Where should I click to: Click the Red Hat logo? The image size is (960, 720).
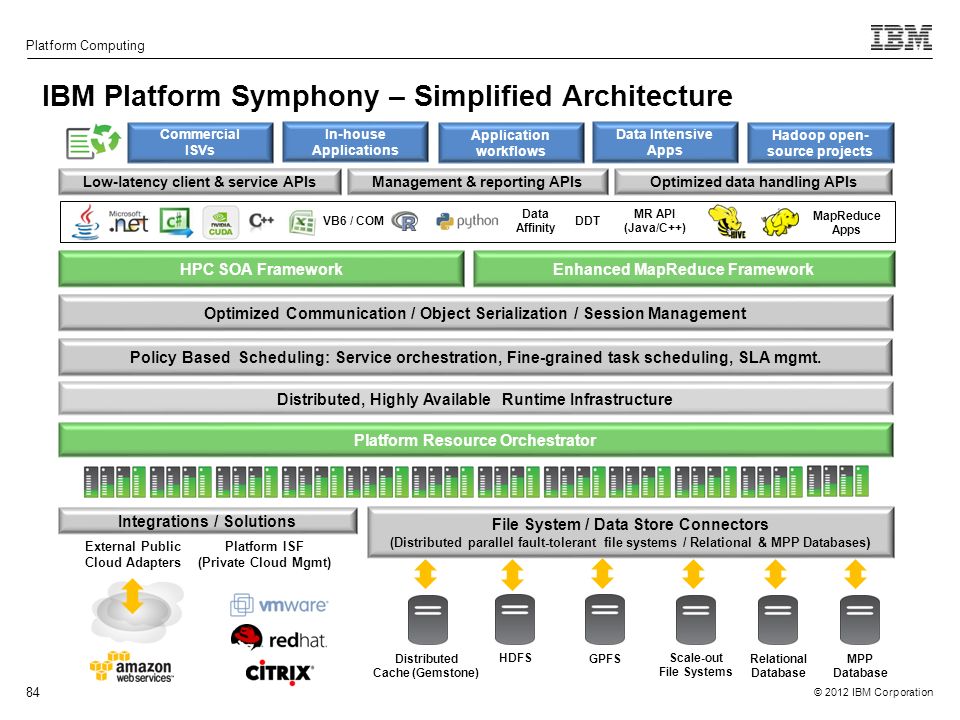(279, 639)
